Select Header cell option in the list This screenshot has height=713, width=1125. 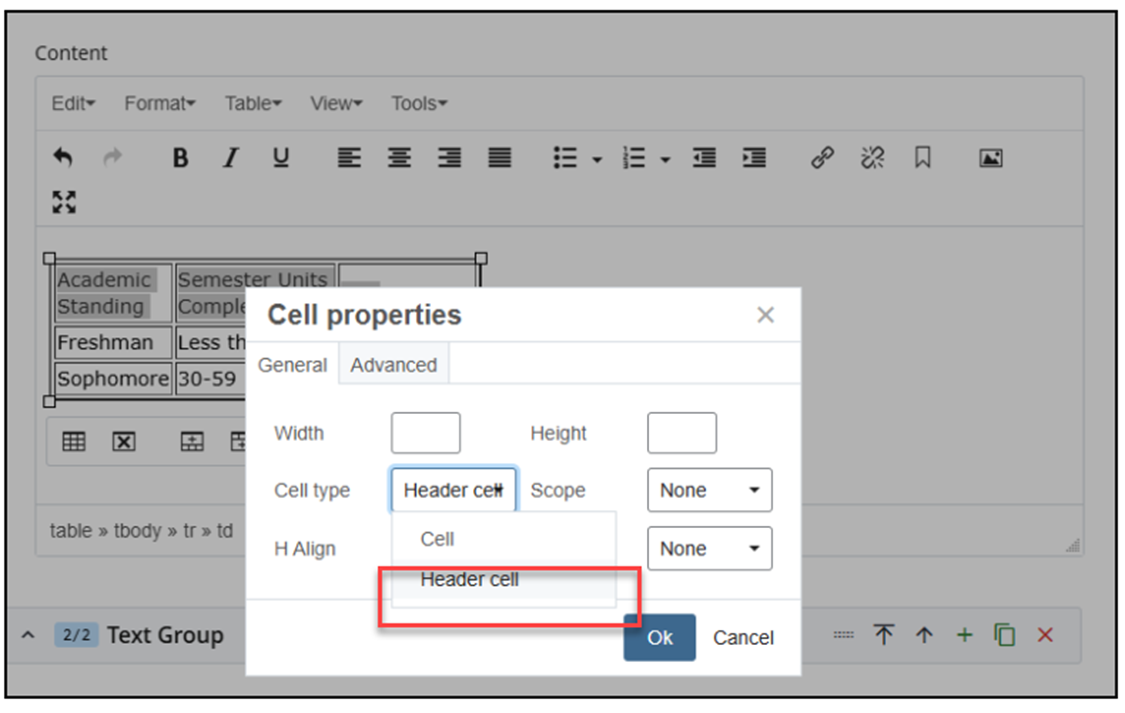pyautogui.click(x=470, y=580)
